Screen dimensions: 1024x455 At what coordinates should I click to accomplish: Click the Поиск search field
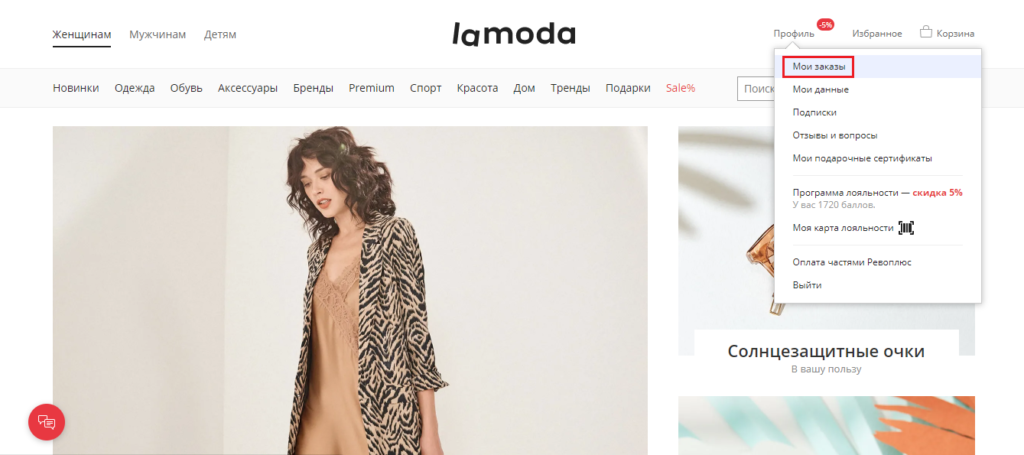[x=756, y=88]
